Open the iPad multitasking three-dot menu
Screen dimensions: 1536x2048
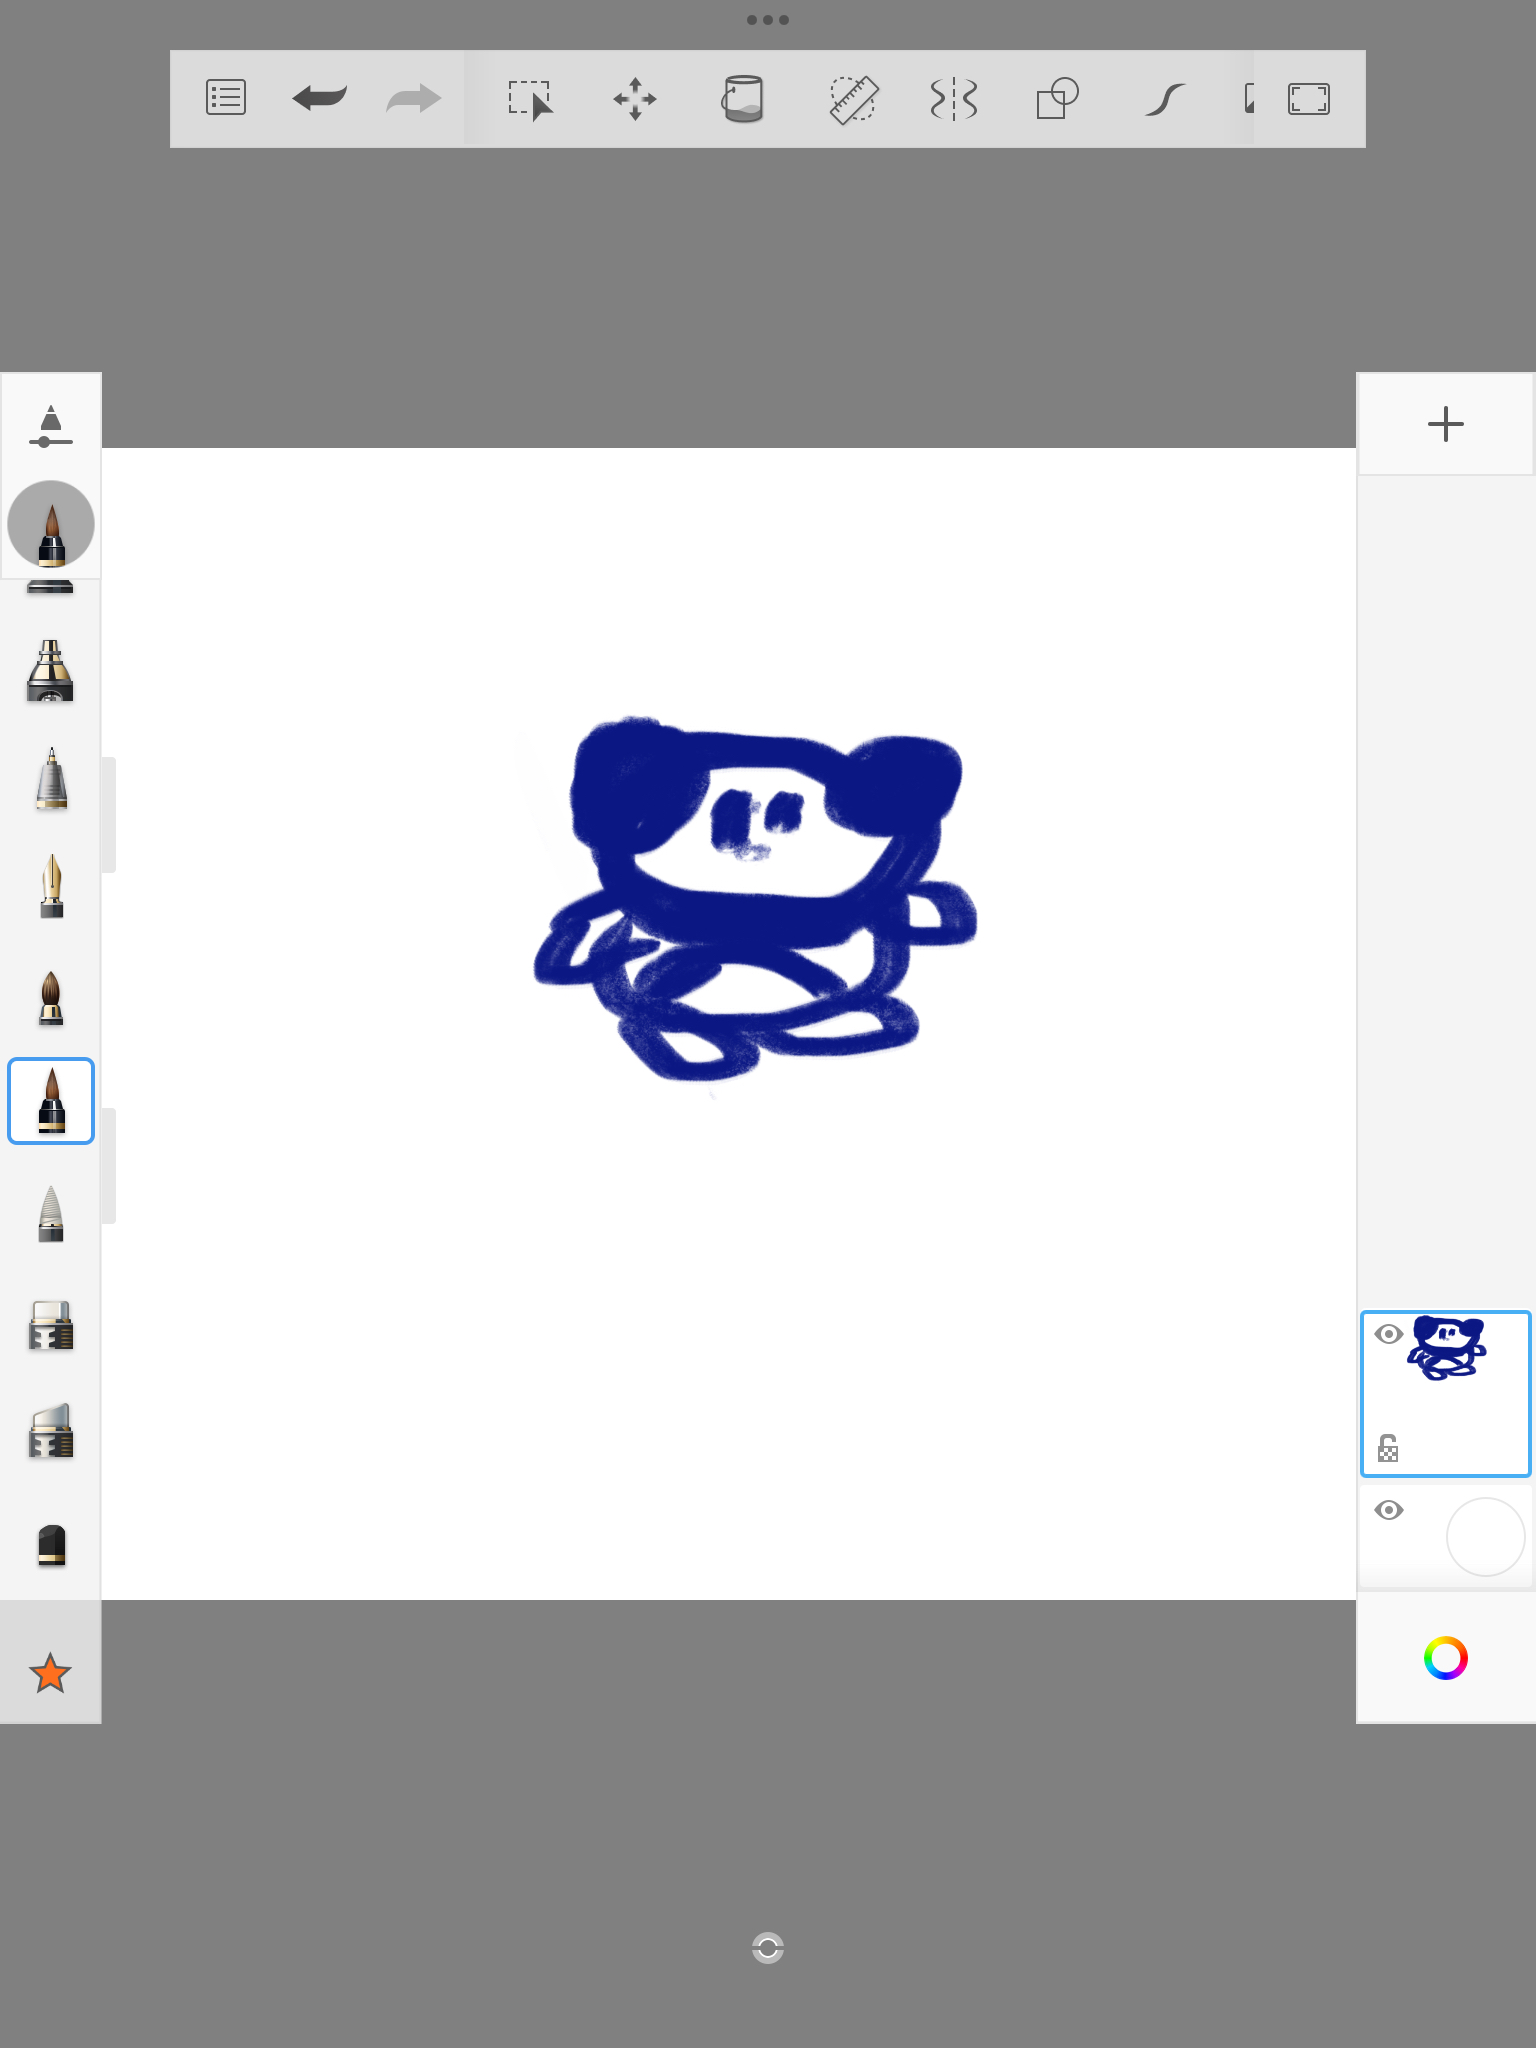pyautogui.click(x=768, y=20)
